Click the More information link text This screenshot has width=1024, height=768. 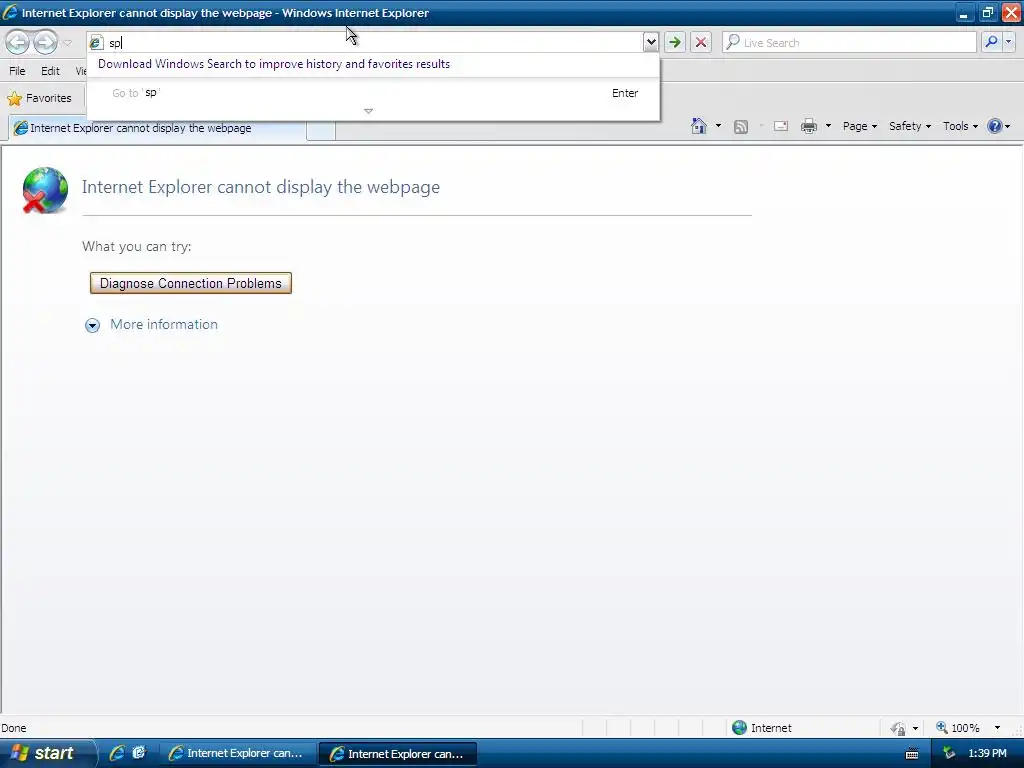164,325
